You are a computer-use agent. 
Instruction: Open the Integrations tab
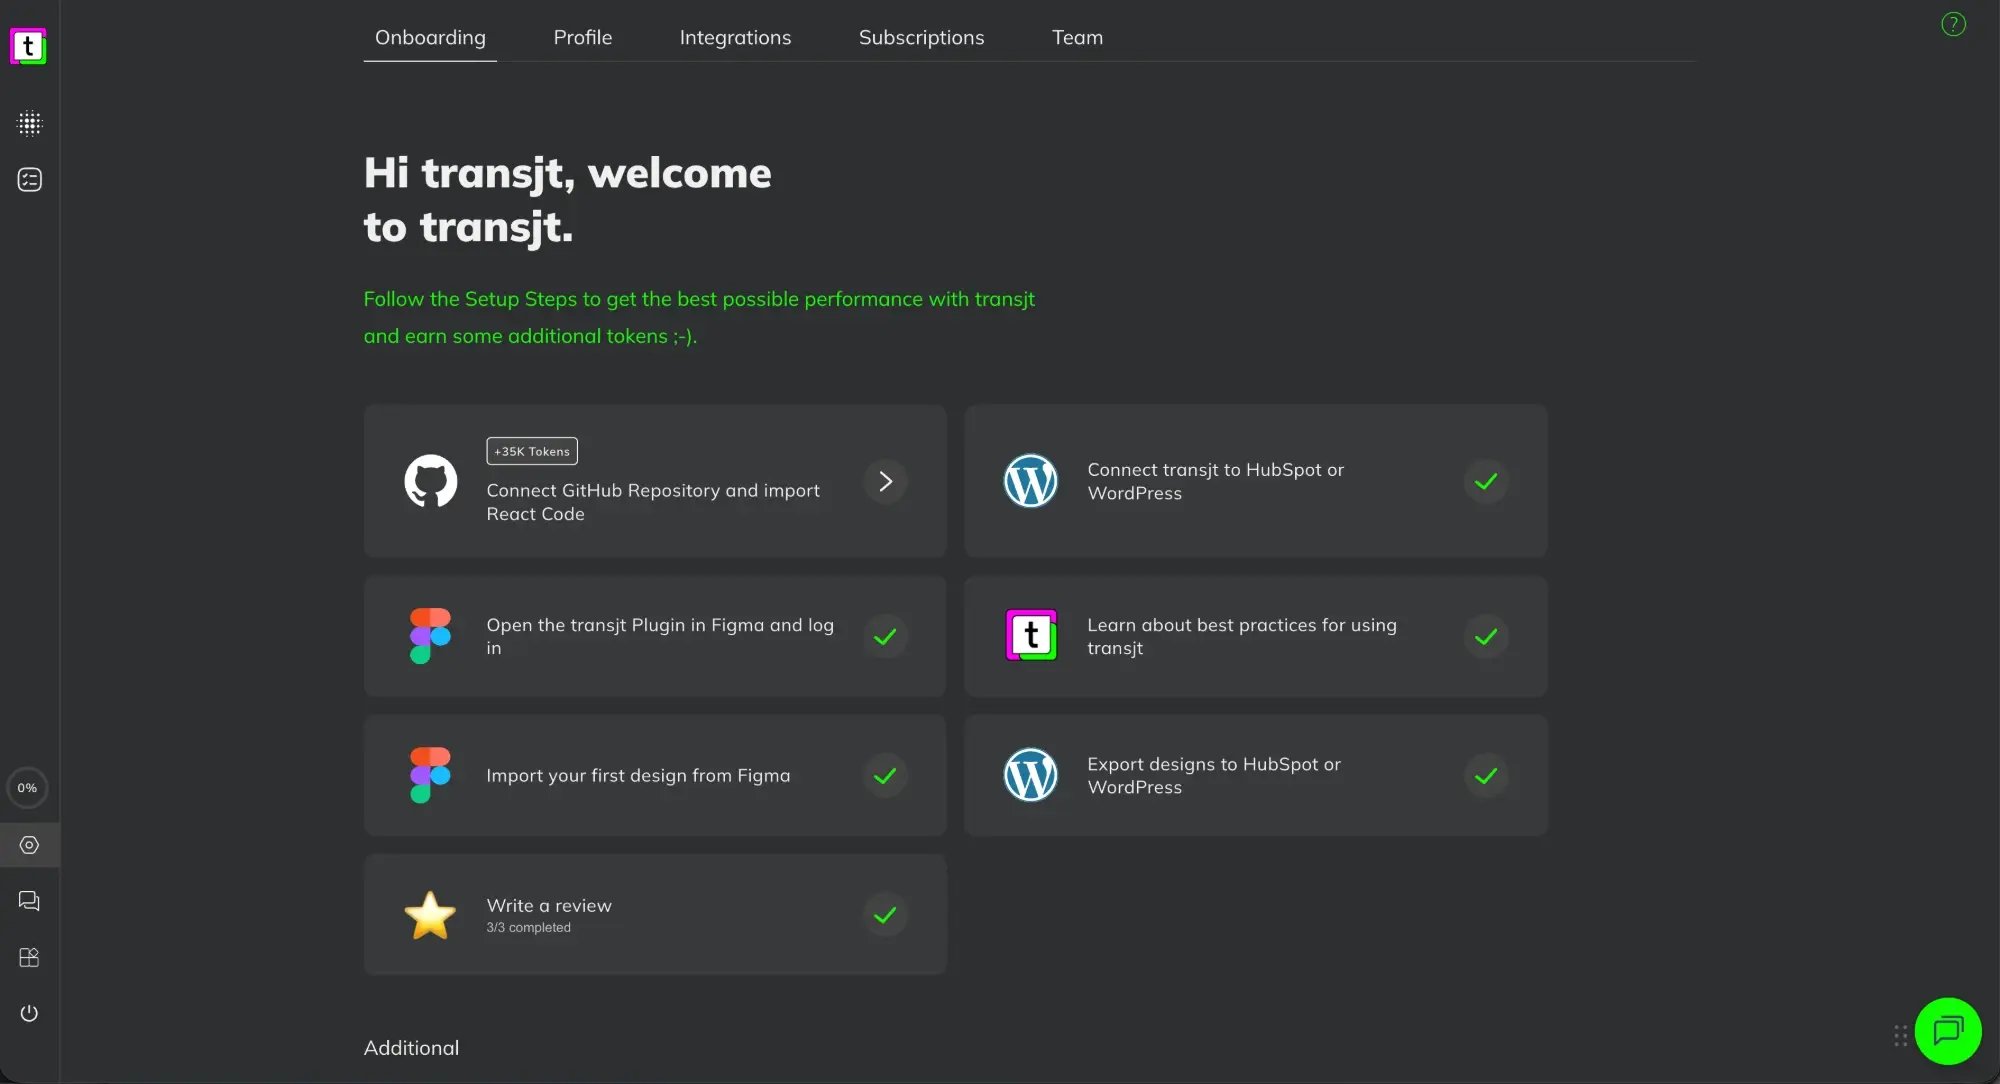pos(735,37)
